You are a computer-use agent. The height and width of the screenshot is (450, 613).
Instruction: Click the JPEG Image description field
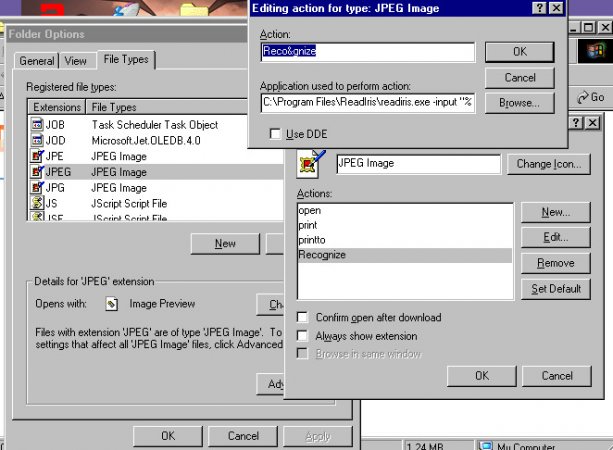[x=418, y=164]
